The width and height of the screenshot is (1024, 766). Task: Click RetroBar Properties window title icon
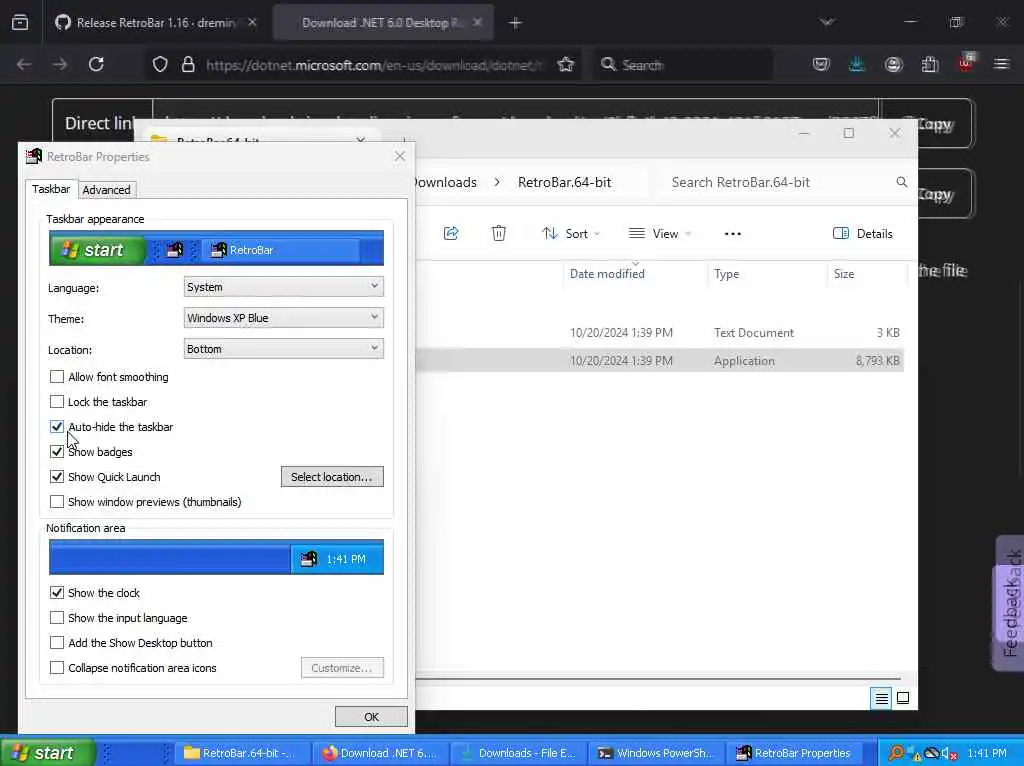pos(33,157)
